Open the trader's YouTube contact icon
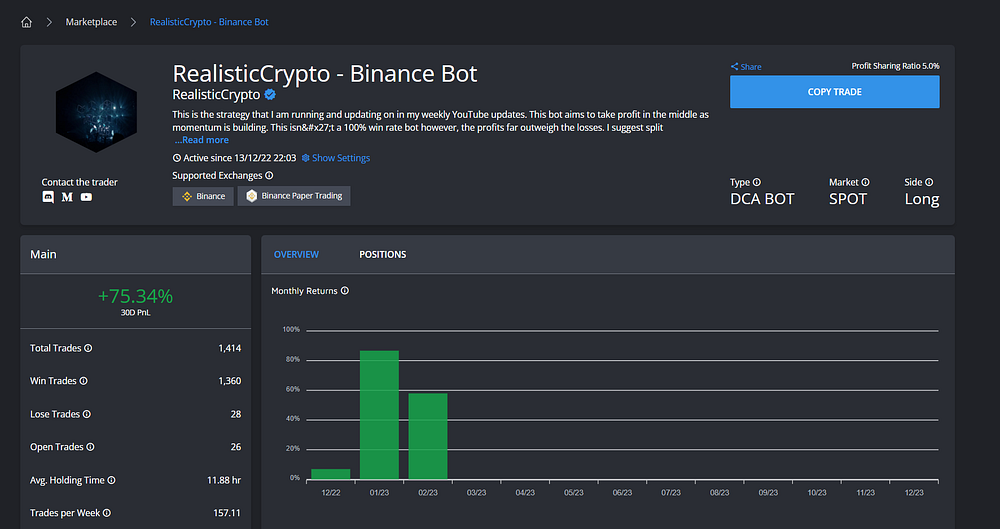Viewport: 1000px width, 529px height. tap(86, 197)
